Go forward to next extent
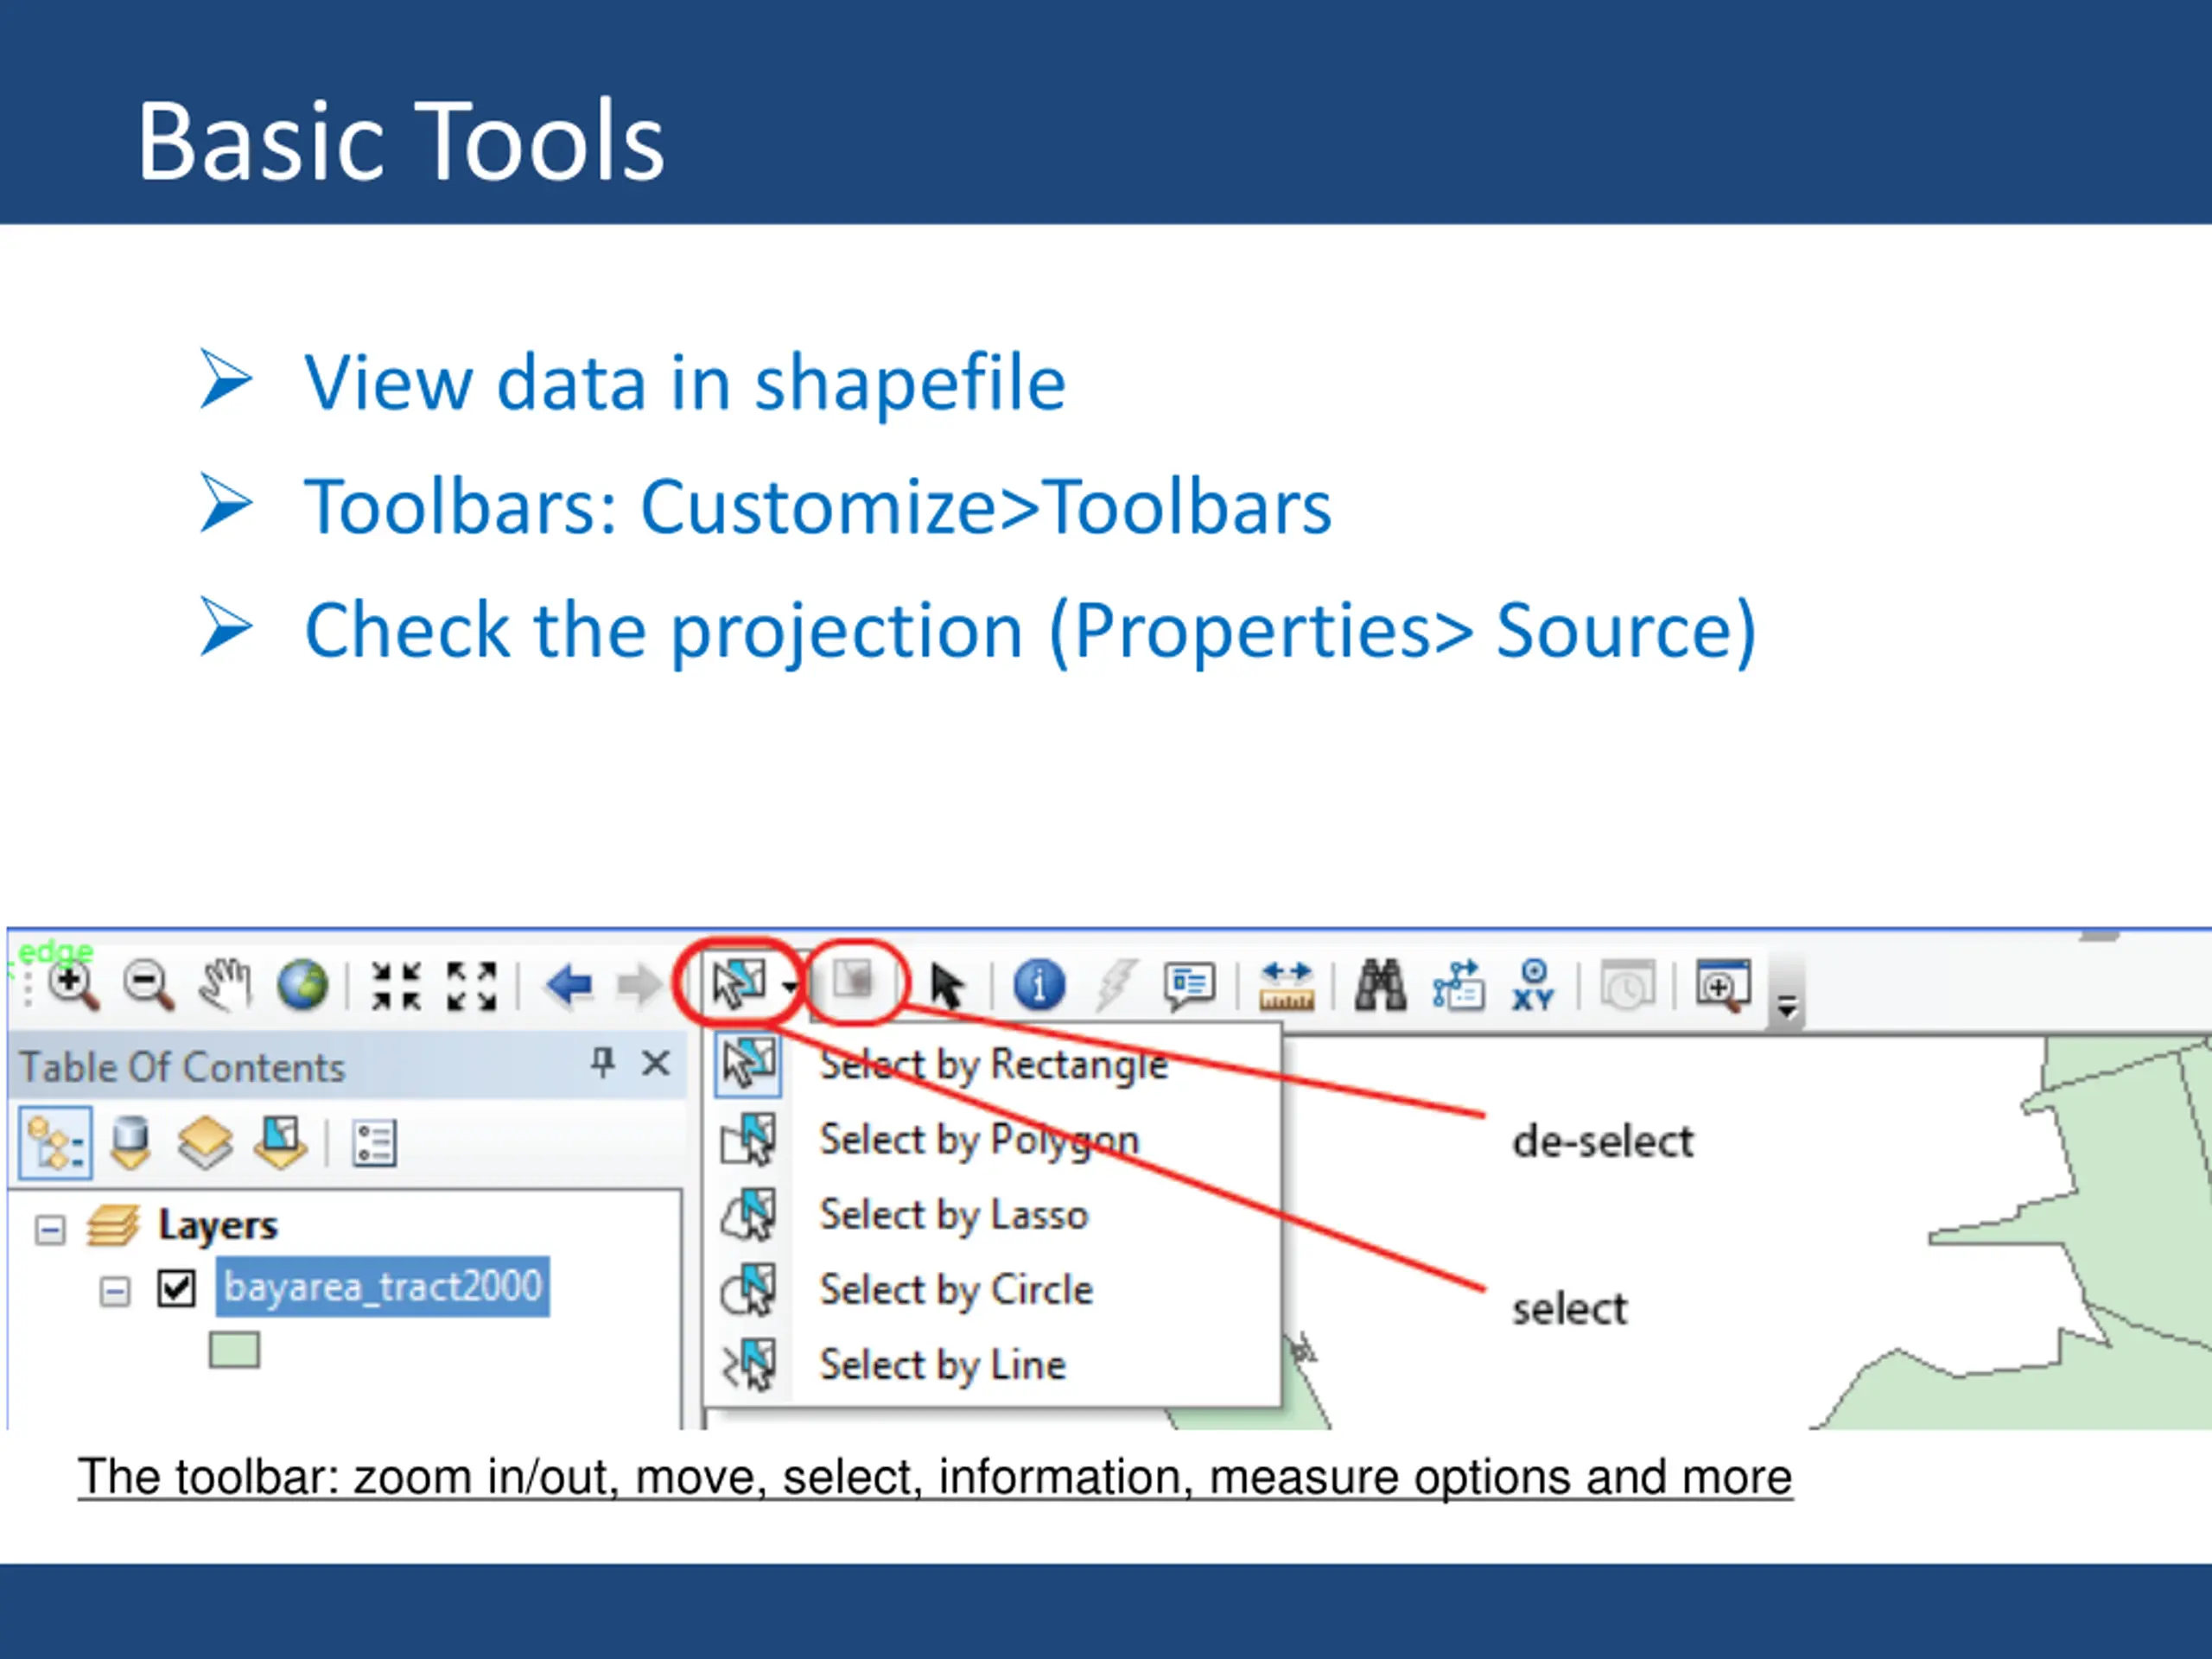2212x1659 pixels. (639, 986)
